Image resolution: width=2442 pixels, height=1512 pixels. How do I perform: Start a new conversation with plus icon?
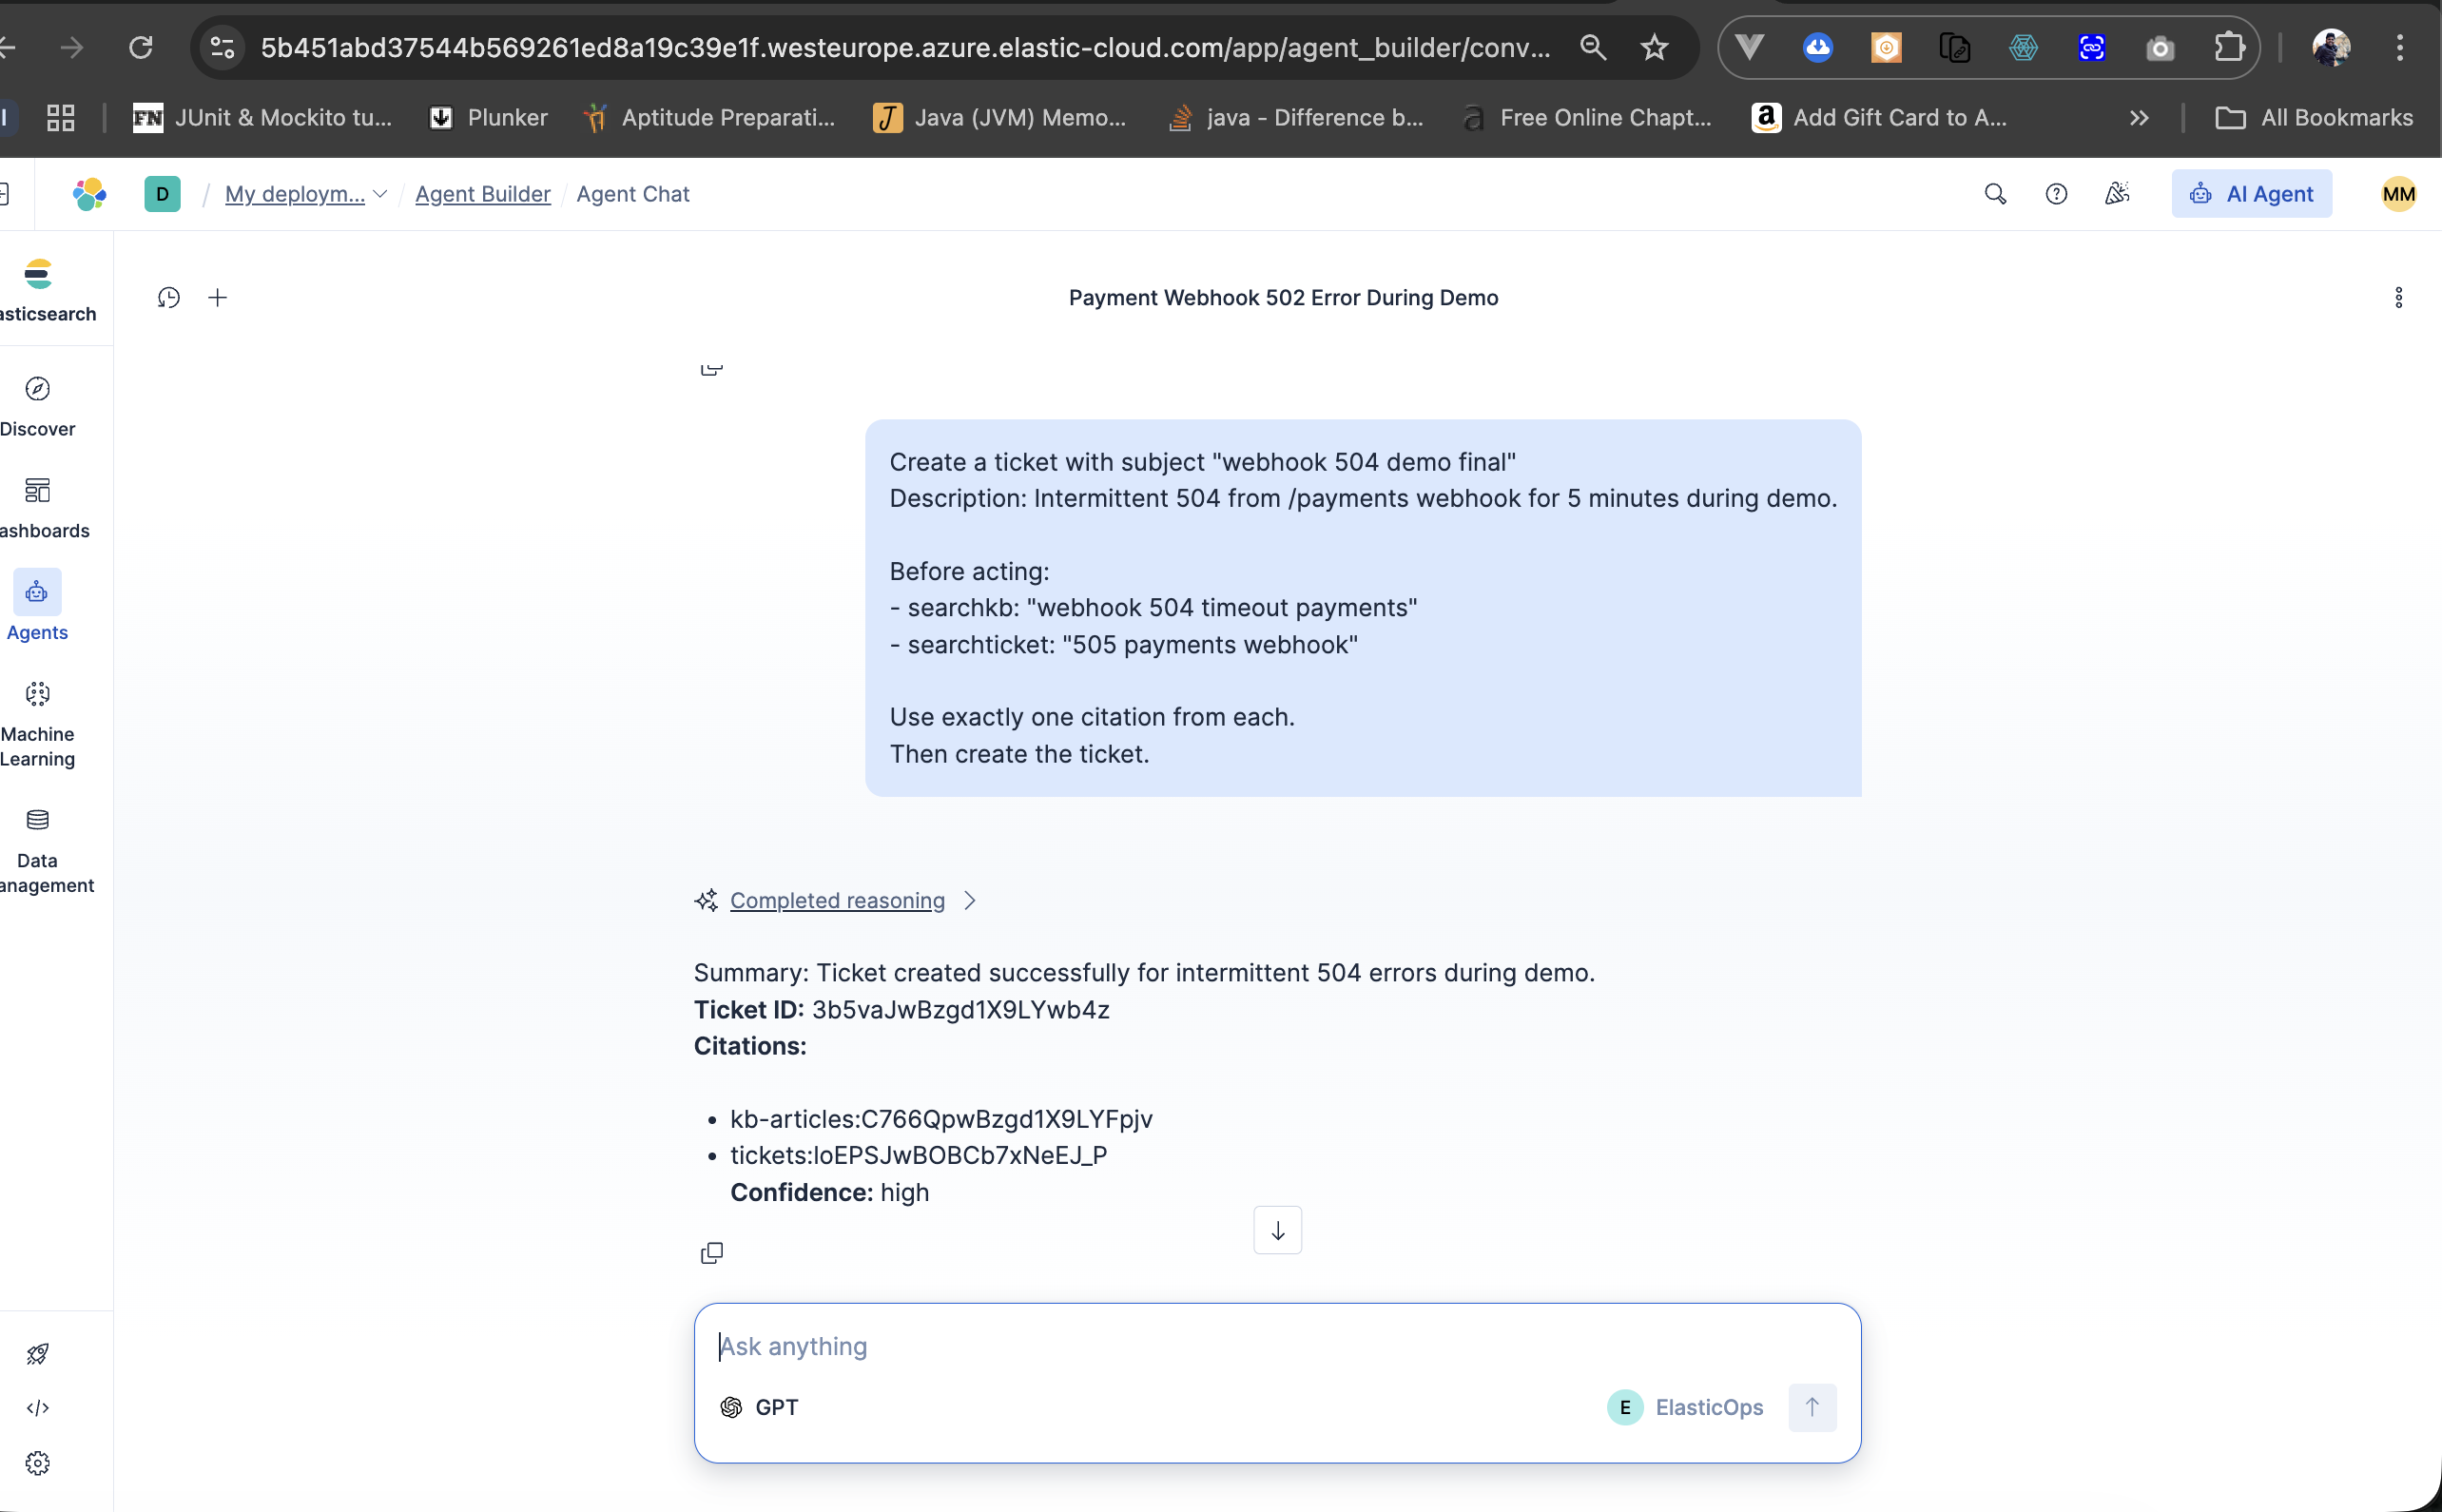(x=217, y=298)
